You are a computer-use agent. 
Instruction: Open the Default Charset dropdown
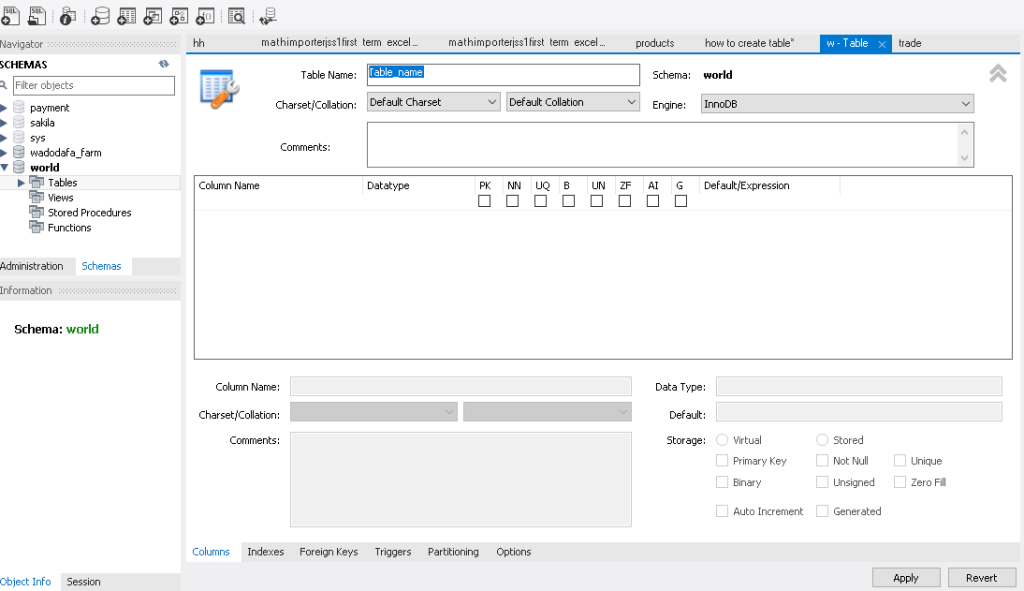coord(434,102)
